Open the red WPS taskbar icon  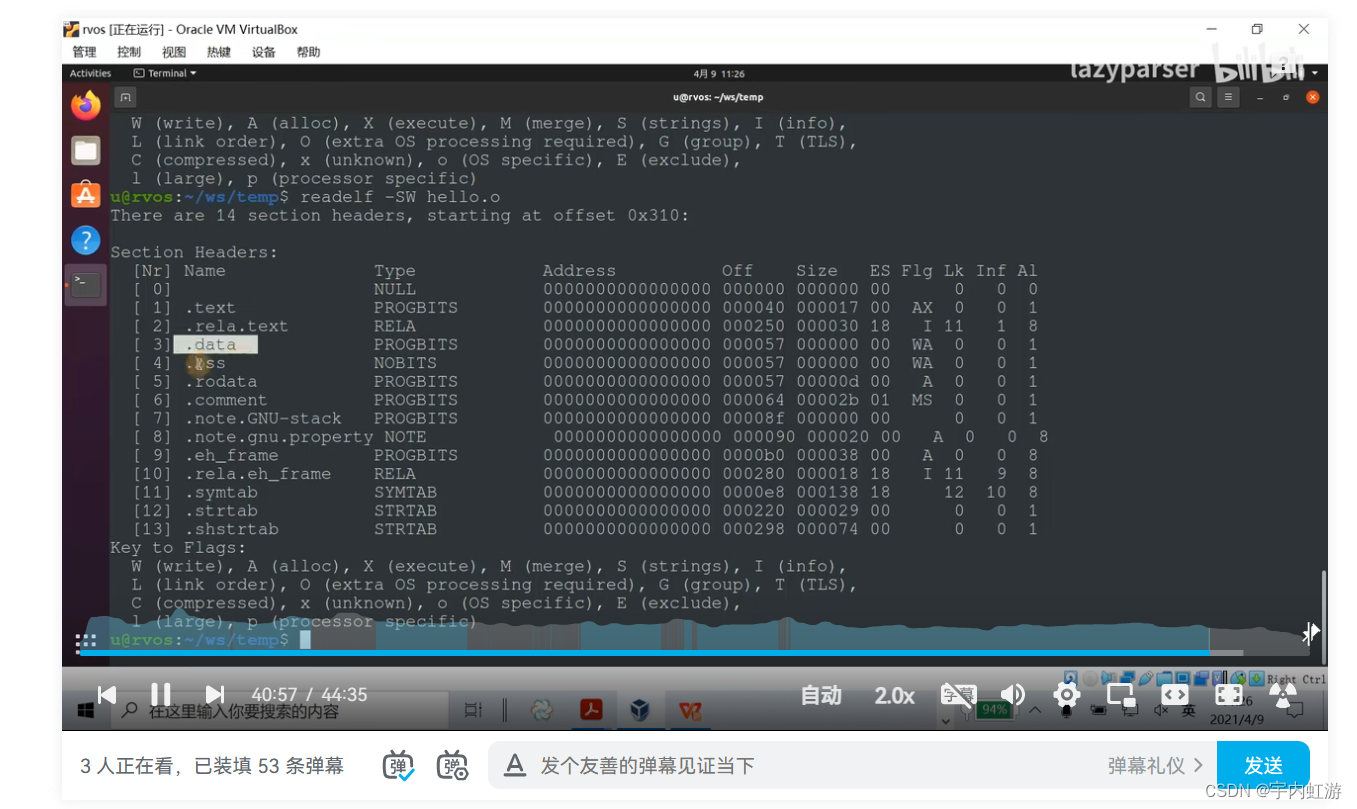pyautogui.click(x=690, y=711)
